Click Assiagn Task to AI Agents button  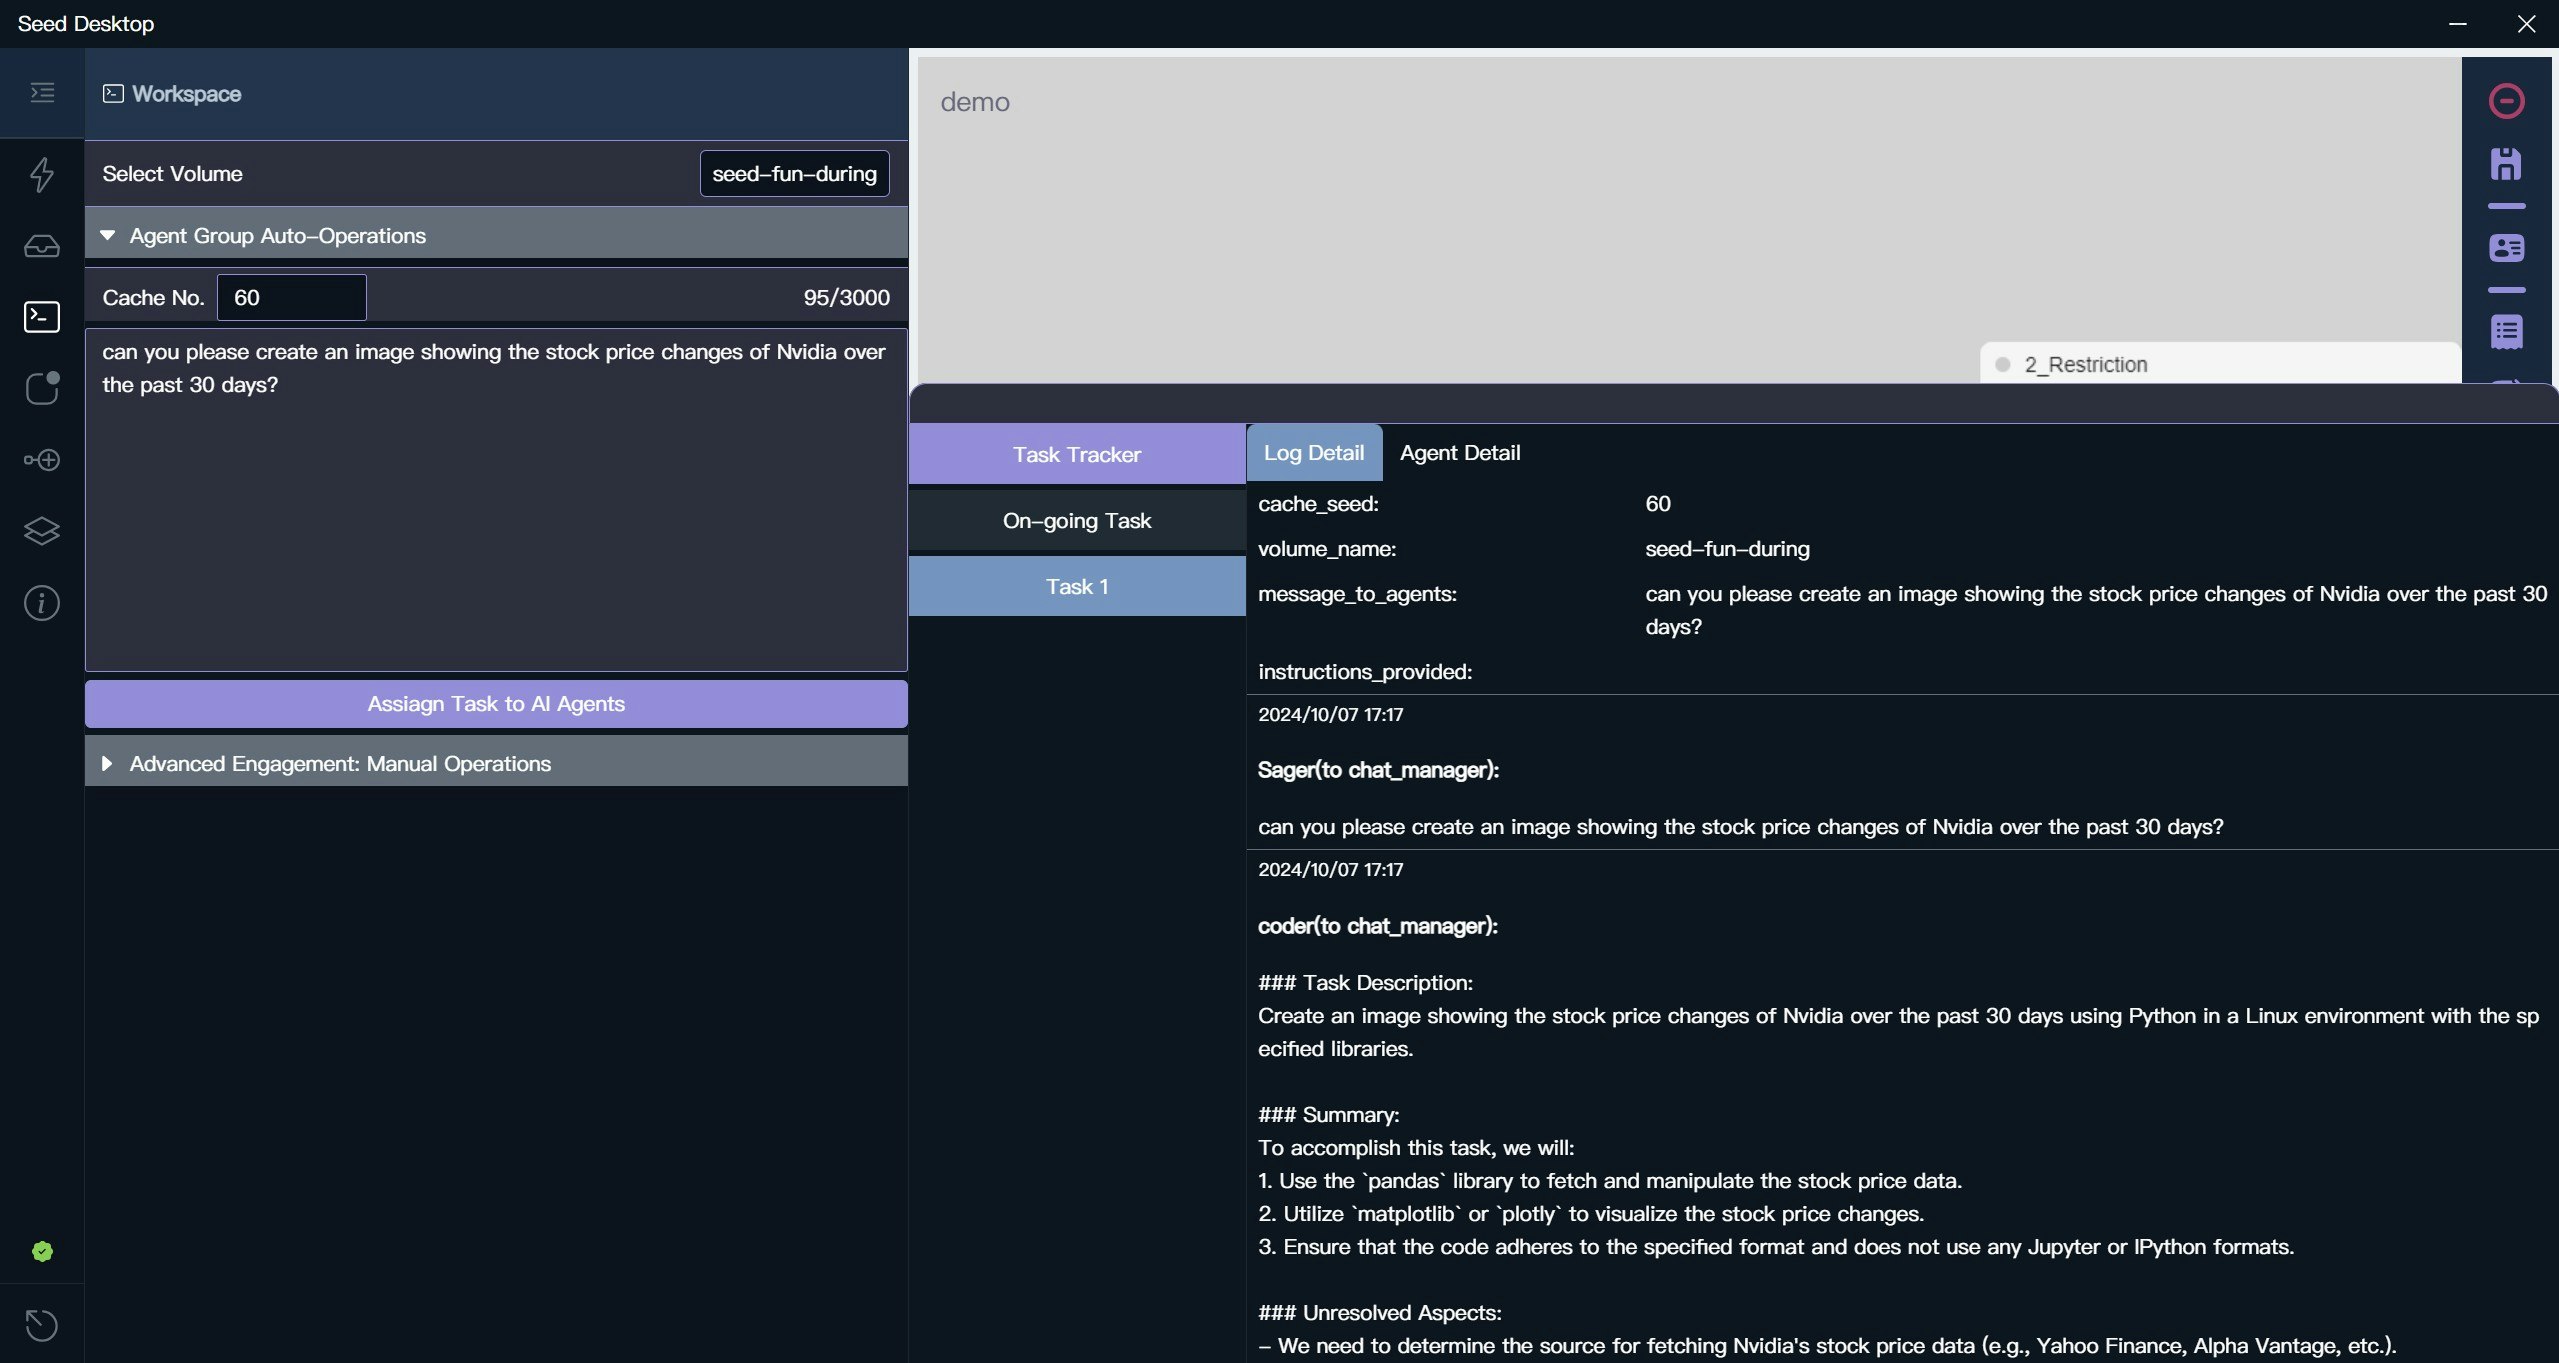[495, 704]
